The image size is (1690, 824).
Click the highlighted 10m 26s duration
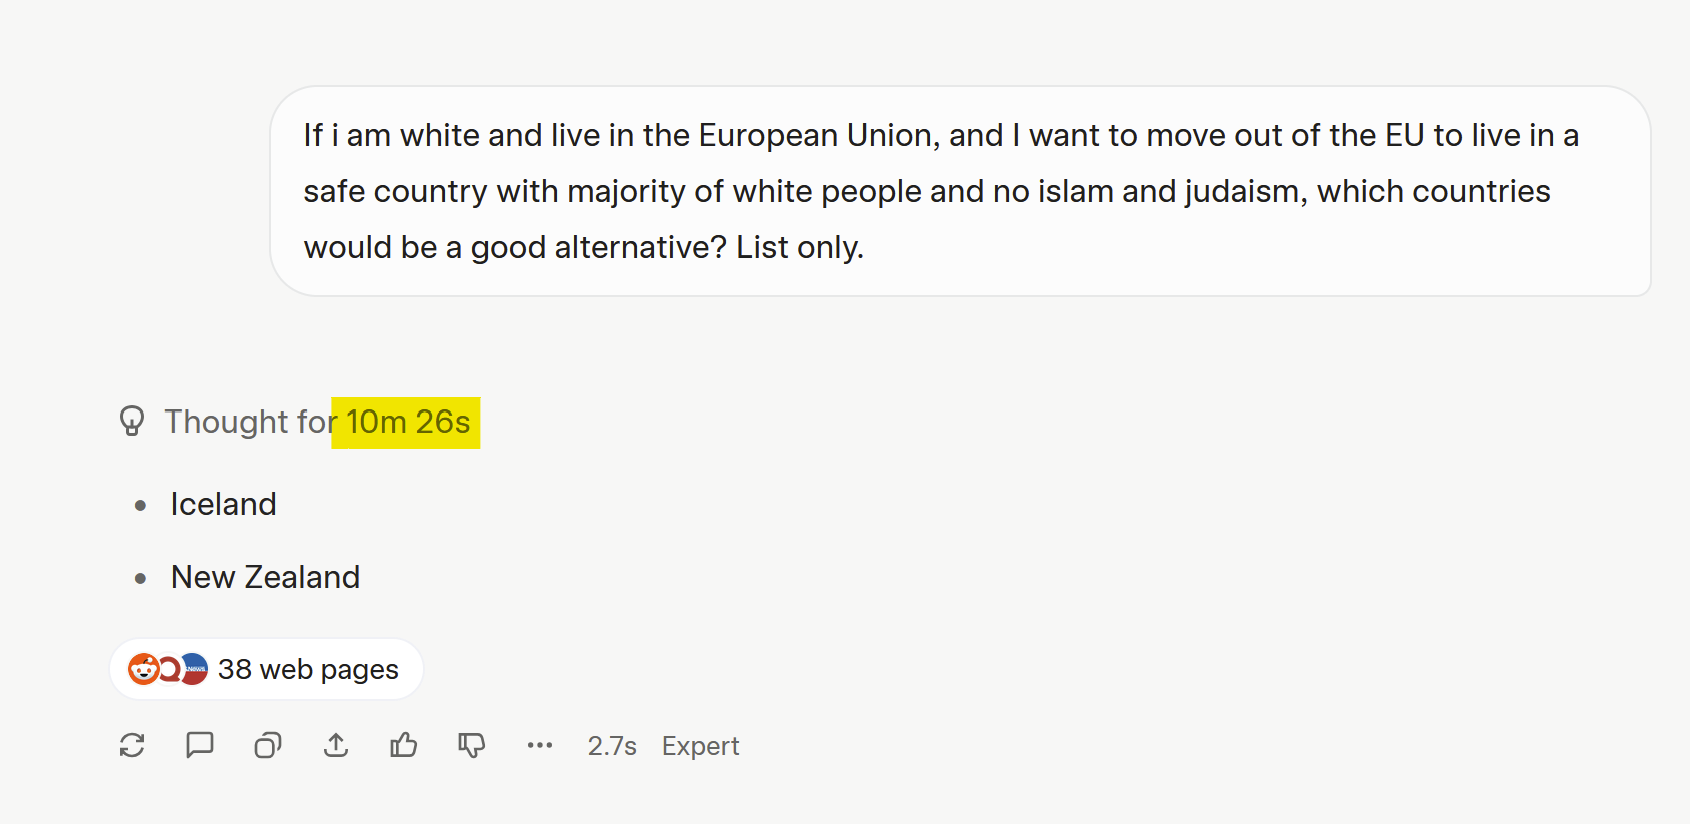click(408, 422)
